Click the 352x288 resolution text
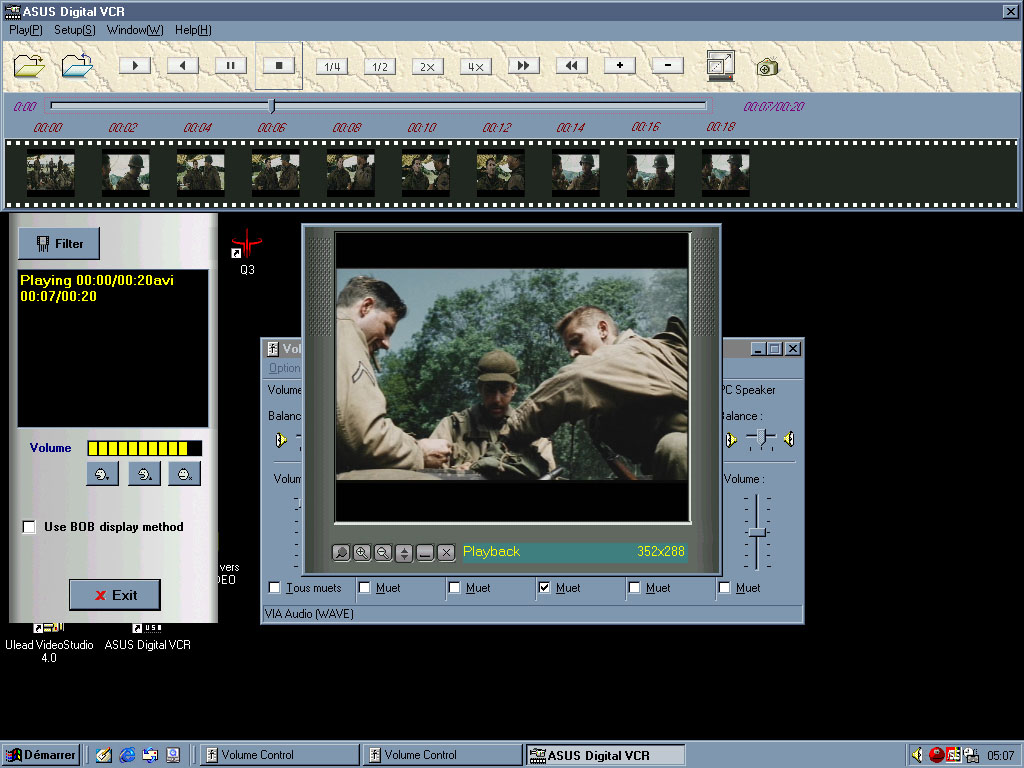Image resolution: width=1024 pixels, height=768 pixels. point(660,552)
